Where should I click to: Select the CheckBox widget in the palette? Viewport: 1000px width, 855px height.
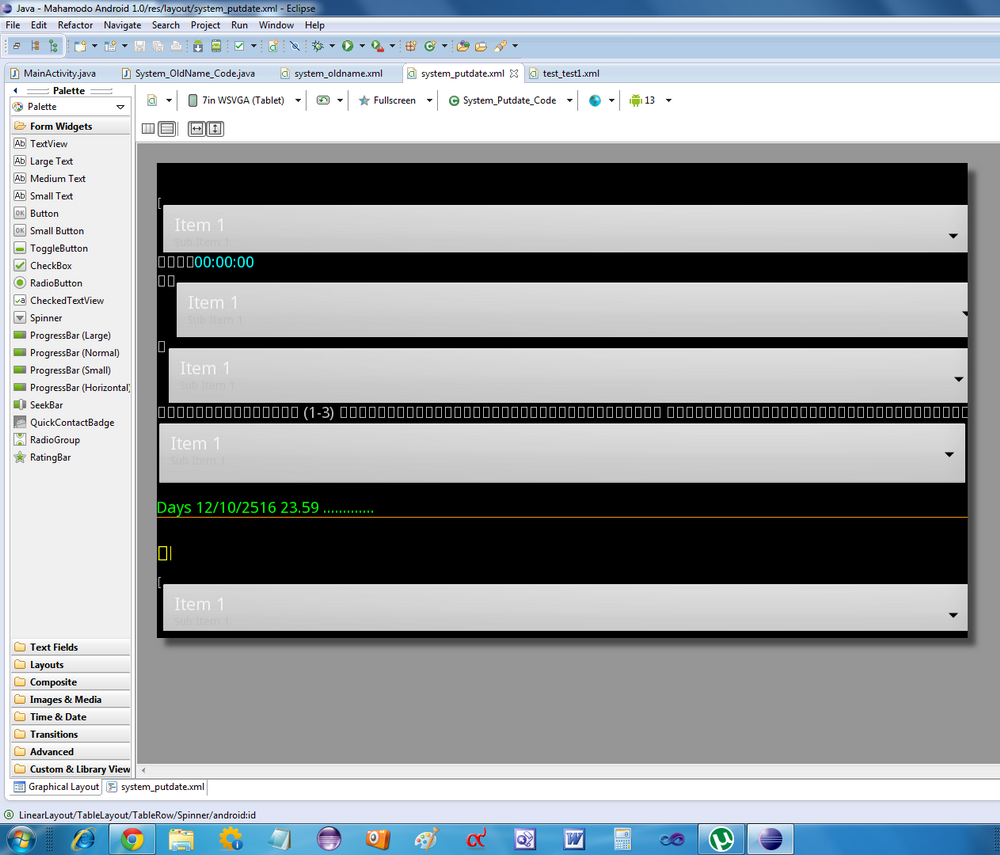[x=50, y=265]
